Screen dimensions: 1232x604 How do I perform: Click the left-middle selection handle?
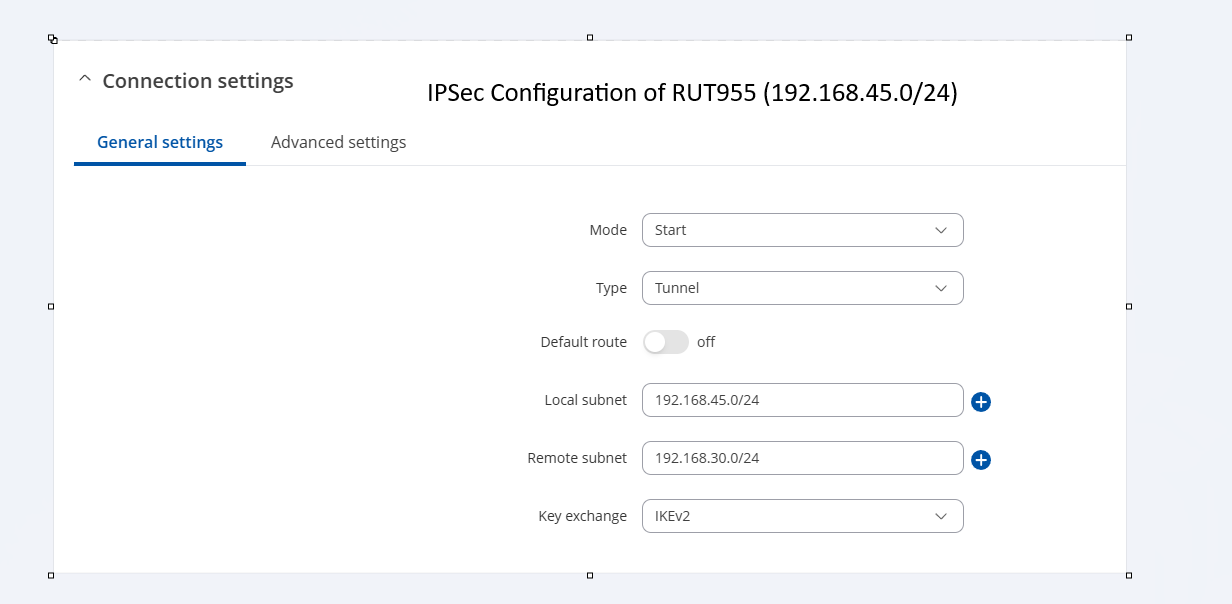click(51, 306)
